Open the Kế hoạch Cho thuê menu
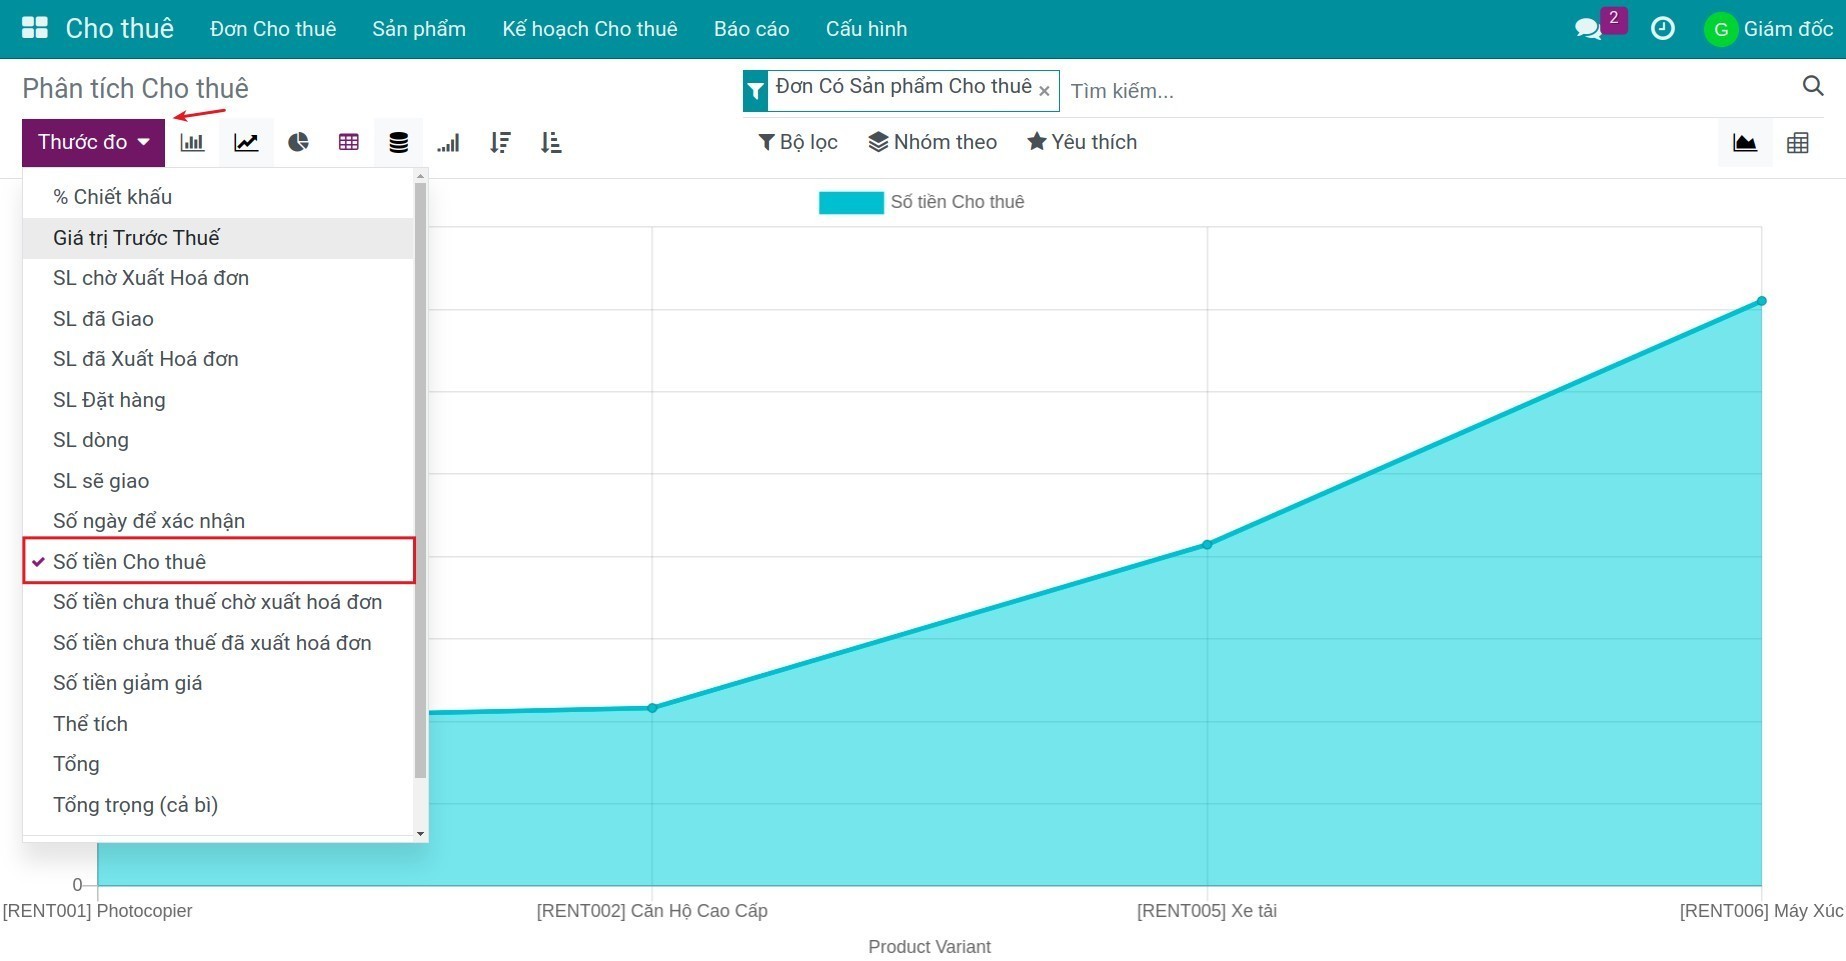Viewport: 1846px width, 961px height. pyautogui.click(x=590, y=29)
